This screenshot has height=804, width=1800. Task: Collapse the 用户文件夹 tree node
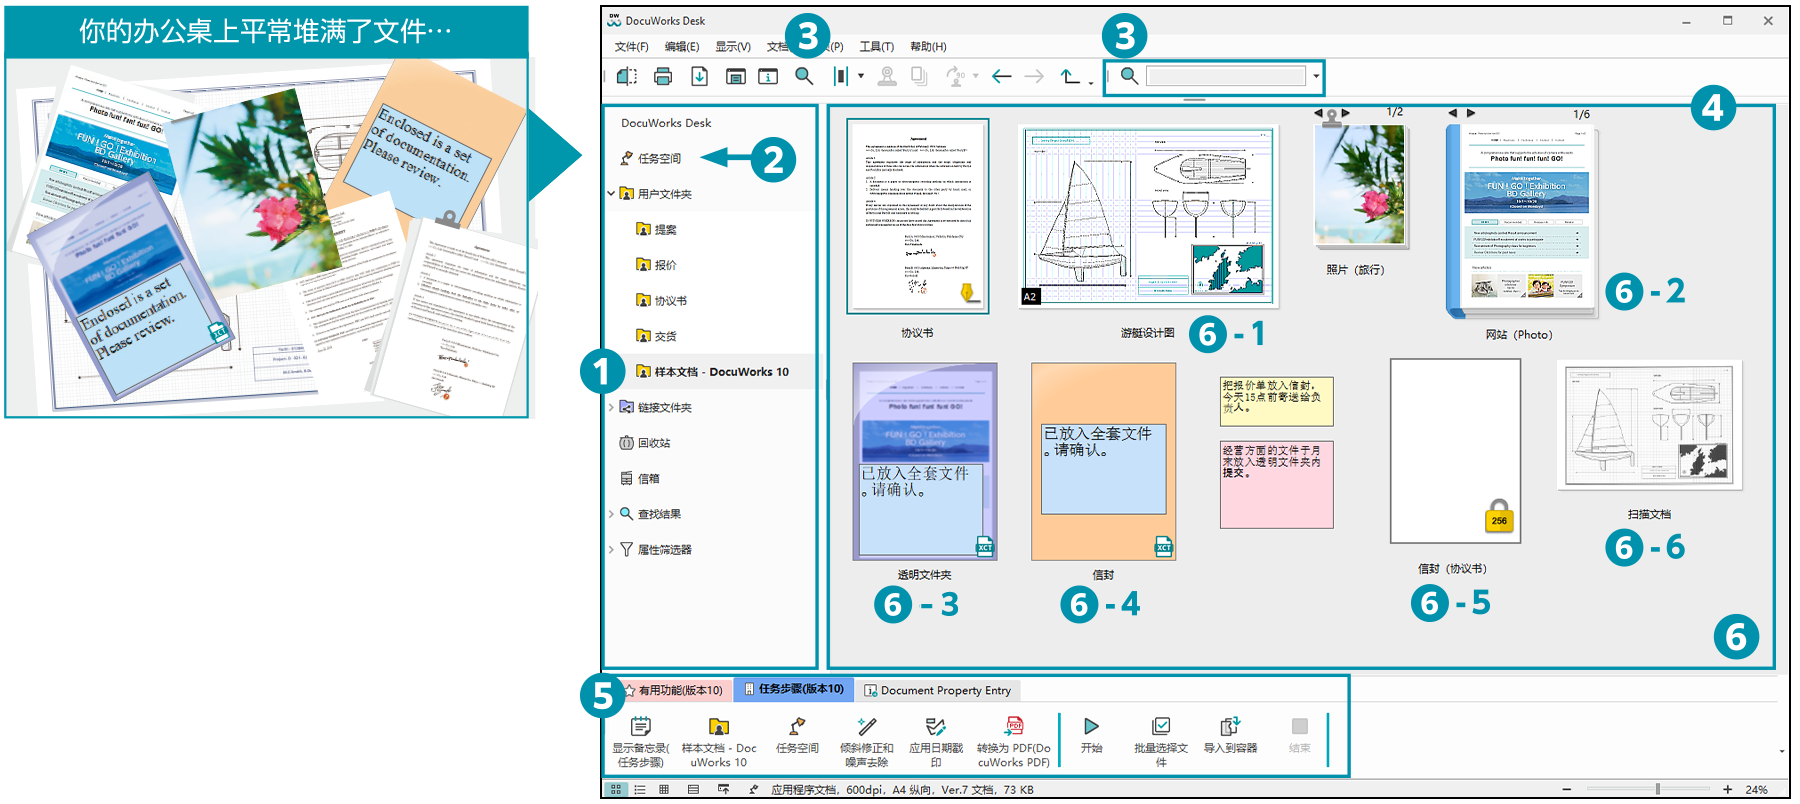[611, 194]
